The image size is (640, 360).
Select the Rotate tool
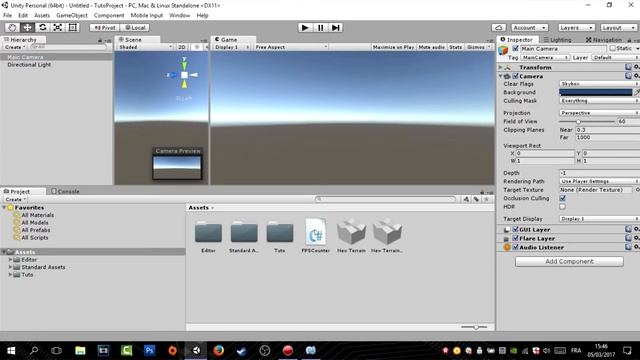click(42, 27)
